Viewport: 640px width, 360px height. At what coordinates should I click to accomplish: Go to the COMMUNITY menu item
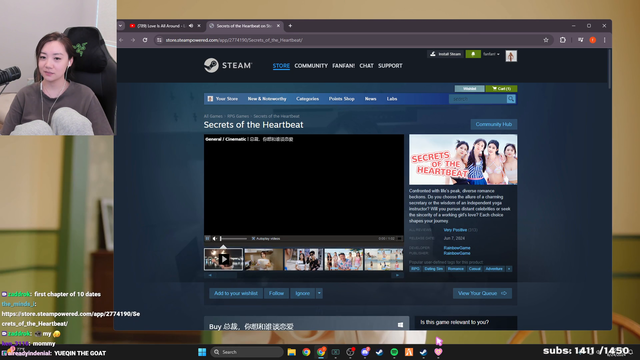311,66
